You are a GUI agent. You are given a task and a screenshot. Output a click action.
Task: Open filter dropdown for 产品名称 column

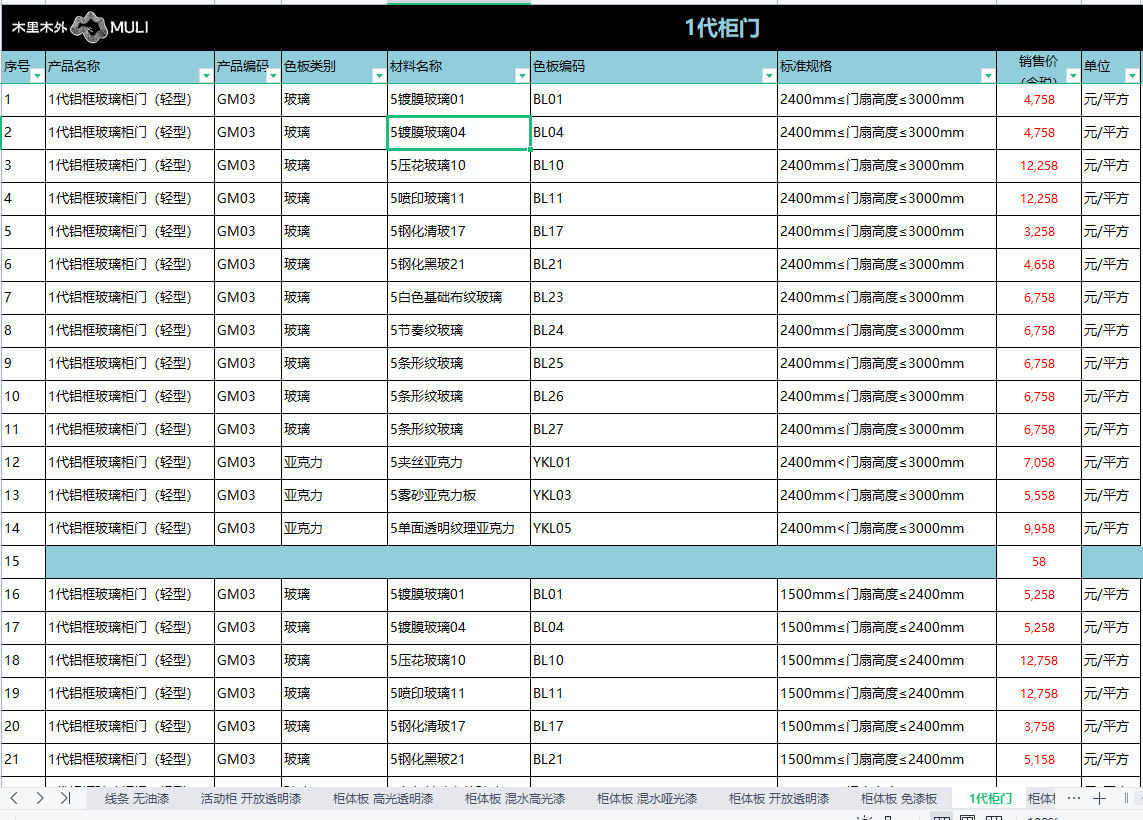point(206,75)
